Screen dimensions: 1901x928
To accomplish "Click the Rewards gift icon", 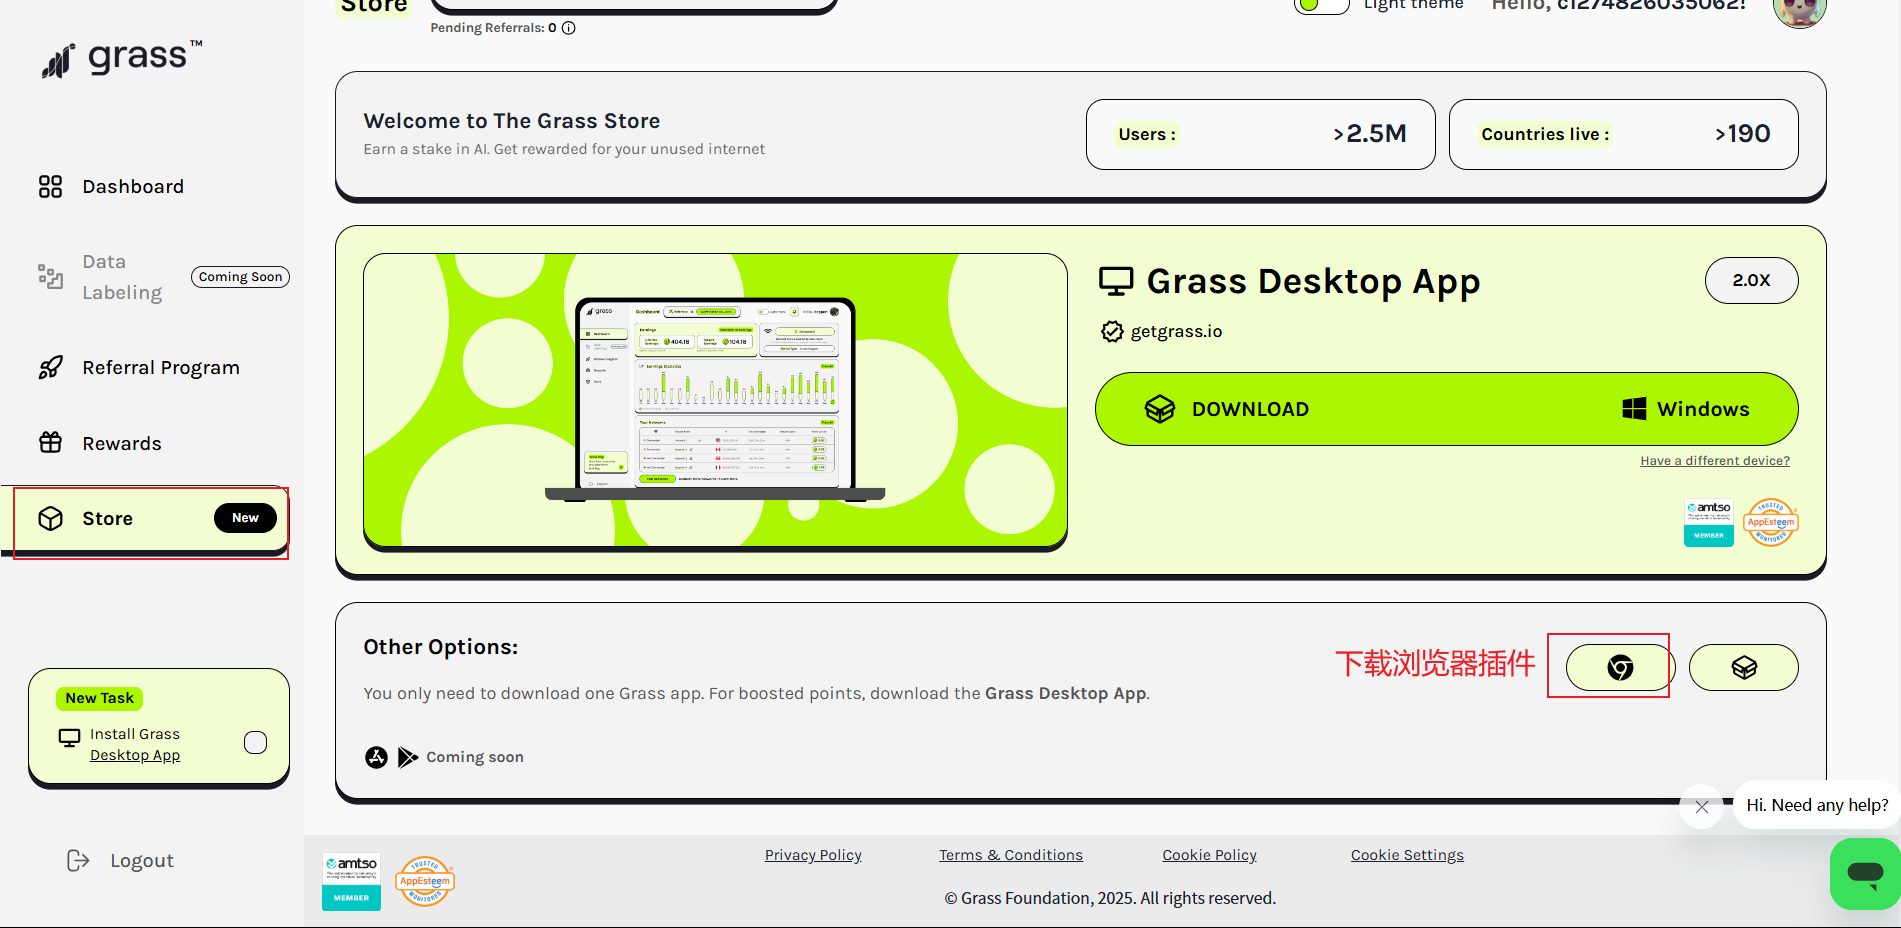I will [x=50, y=442].
